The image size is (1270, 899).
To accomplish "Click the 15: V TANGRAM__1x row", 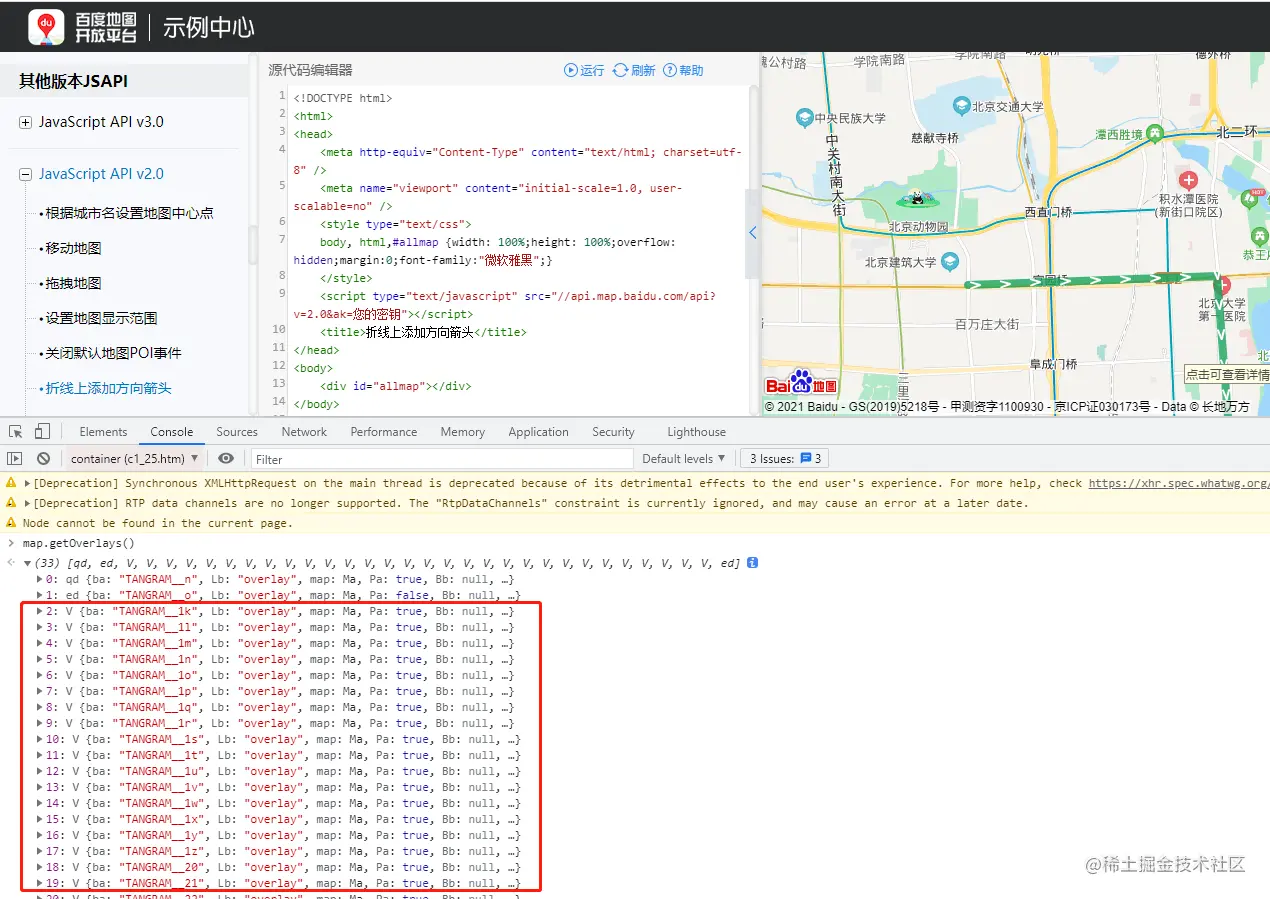I will pos(278,820).
